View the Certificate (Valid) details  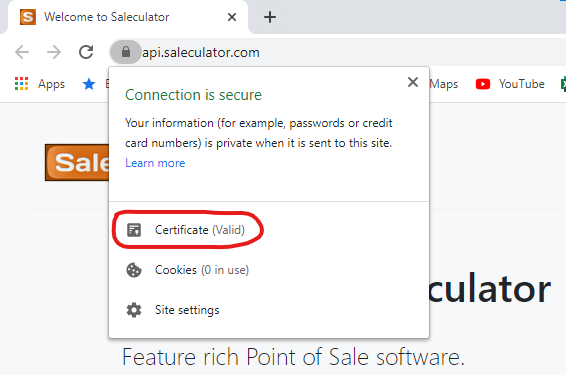pos(200,230)
